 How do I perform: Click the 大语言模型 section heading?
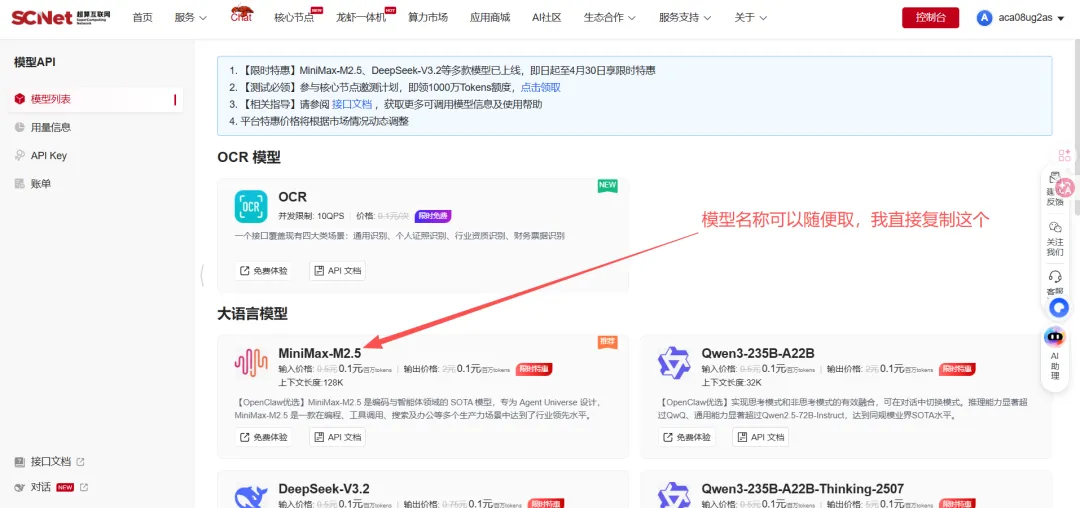pos(252,315)
